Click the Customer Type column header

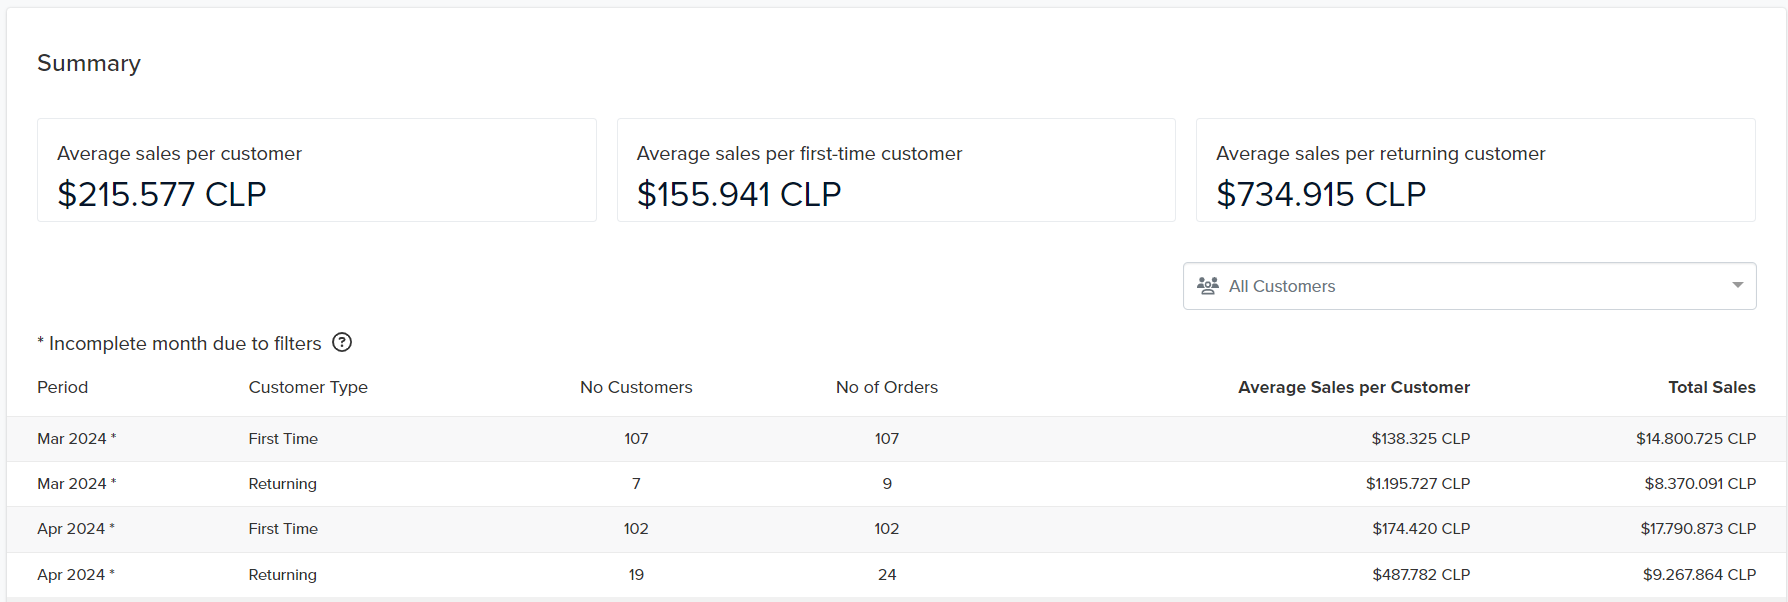click(x=308, y=387)
